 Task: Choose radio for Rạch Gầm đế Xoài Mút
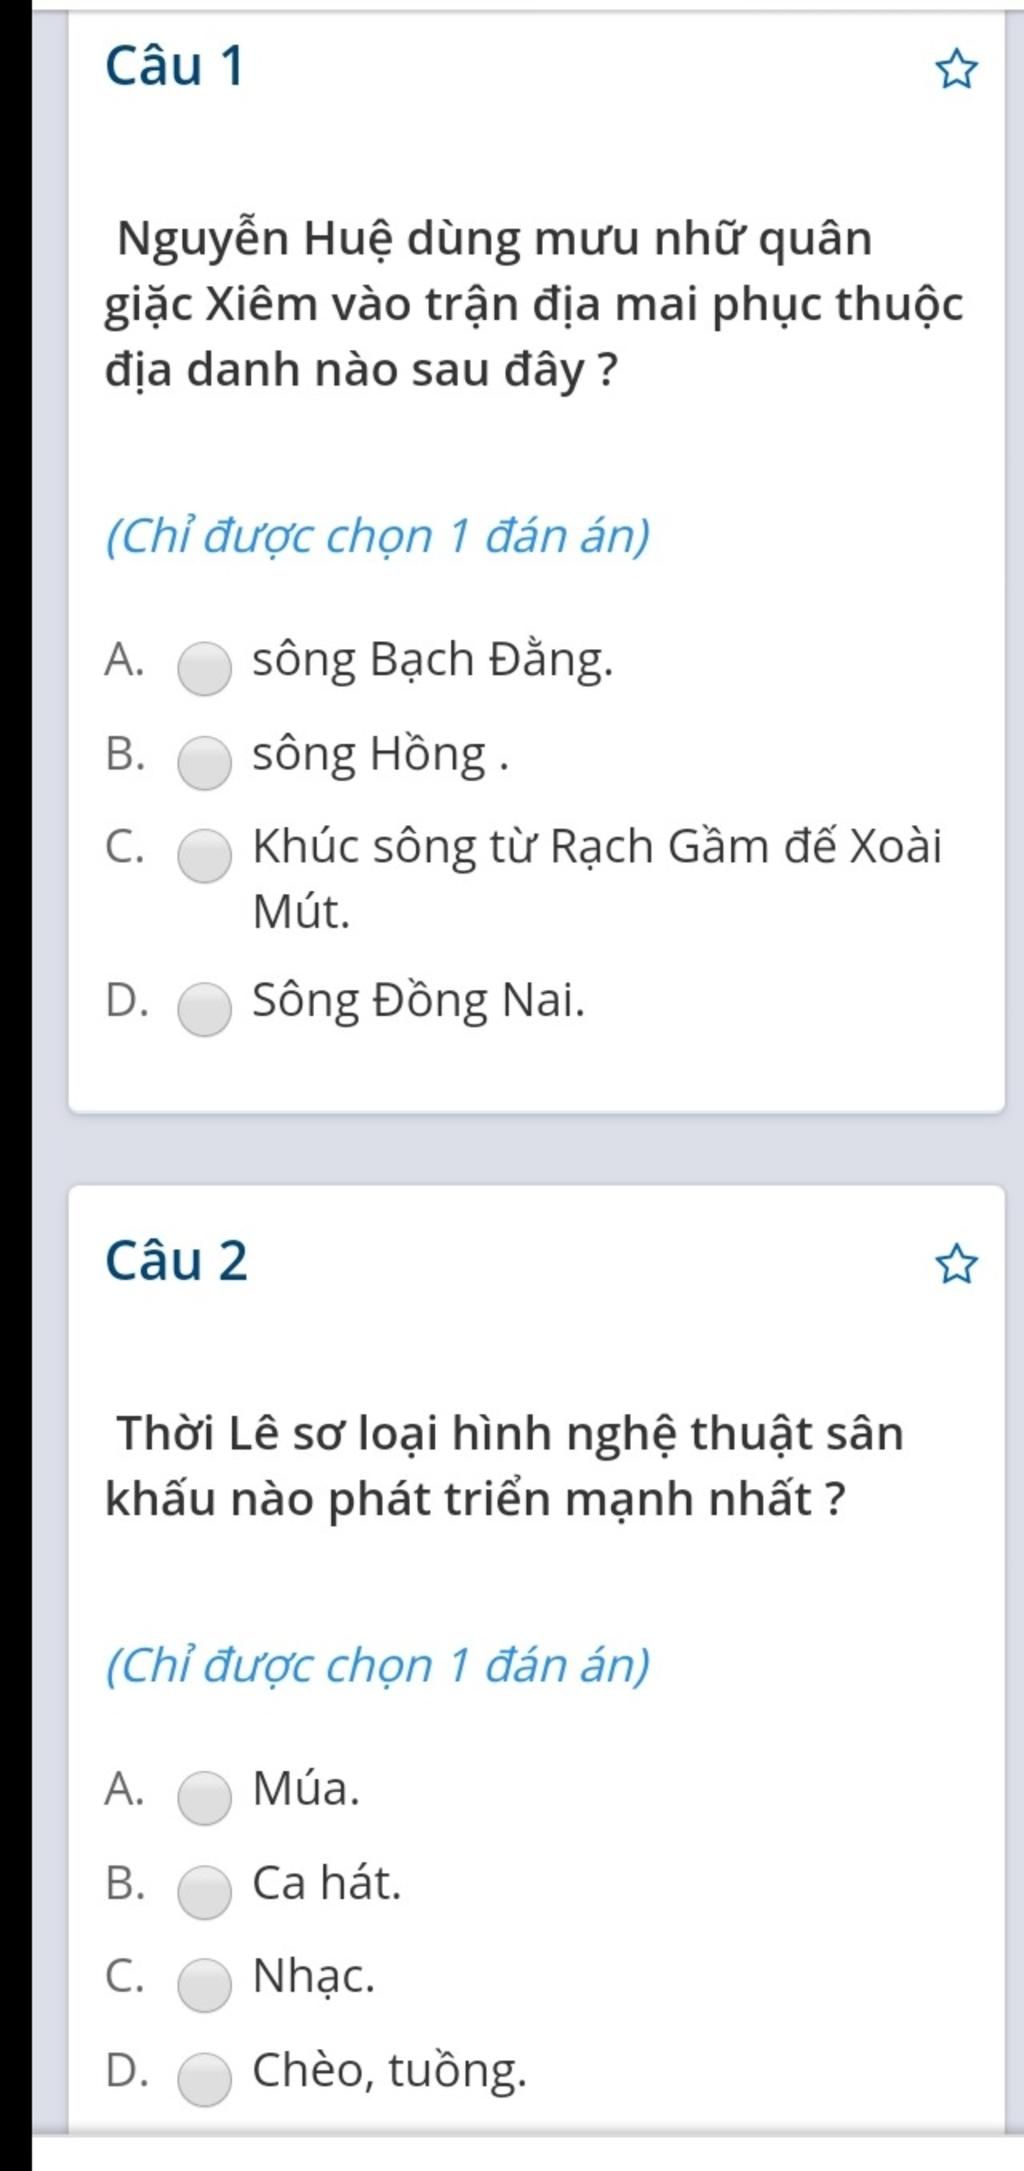click(205, 856)
